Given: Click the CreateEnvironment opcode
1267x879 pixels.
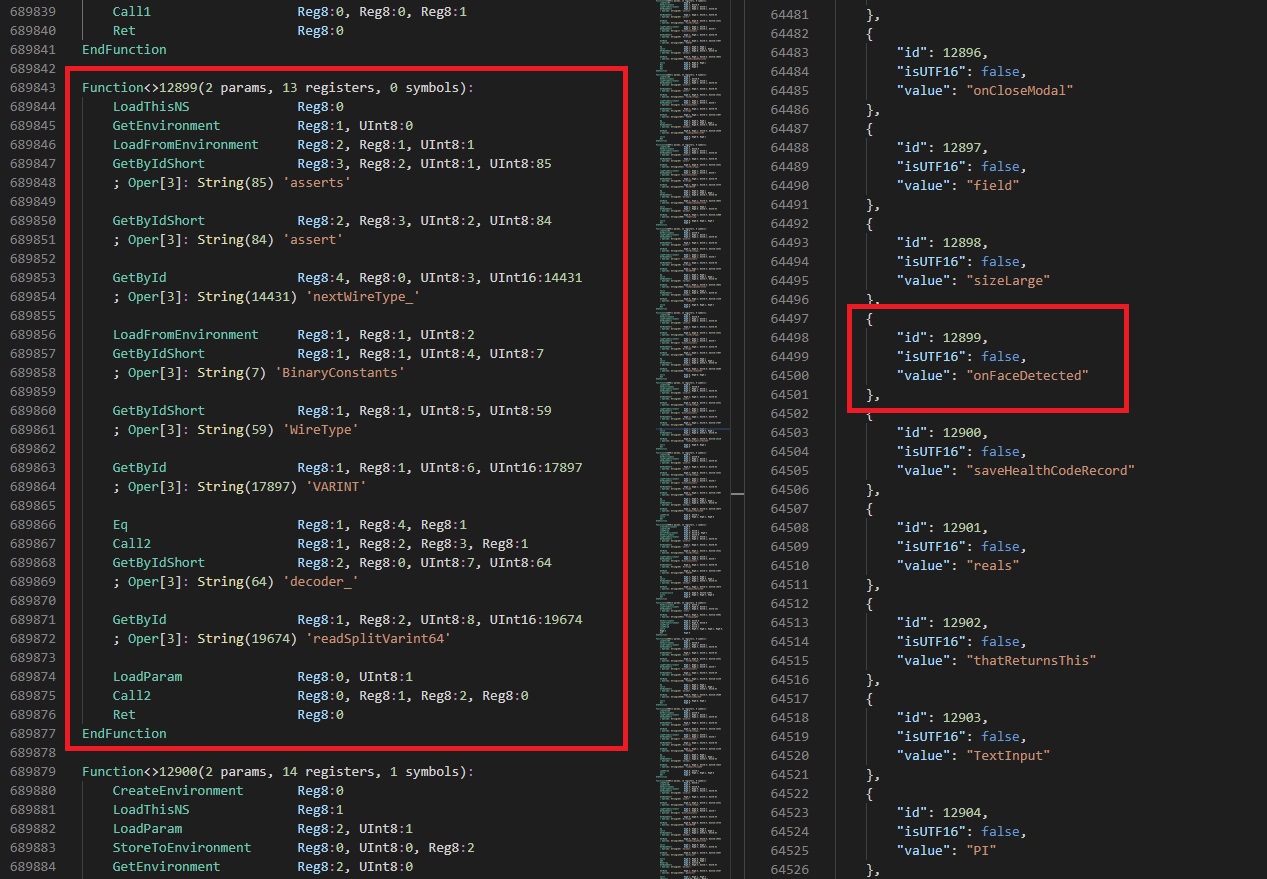Looking at the screenshot, I should coord(178,791).
